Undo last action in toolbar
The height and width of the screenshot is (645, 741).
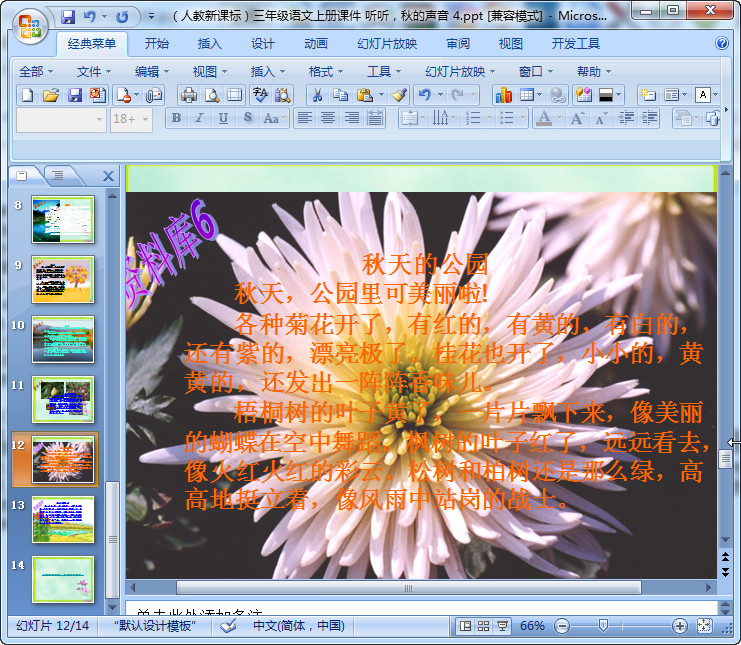click(x=424, y=95)
